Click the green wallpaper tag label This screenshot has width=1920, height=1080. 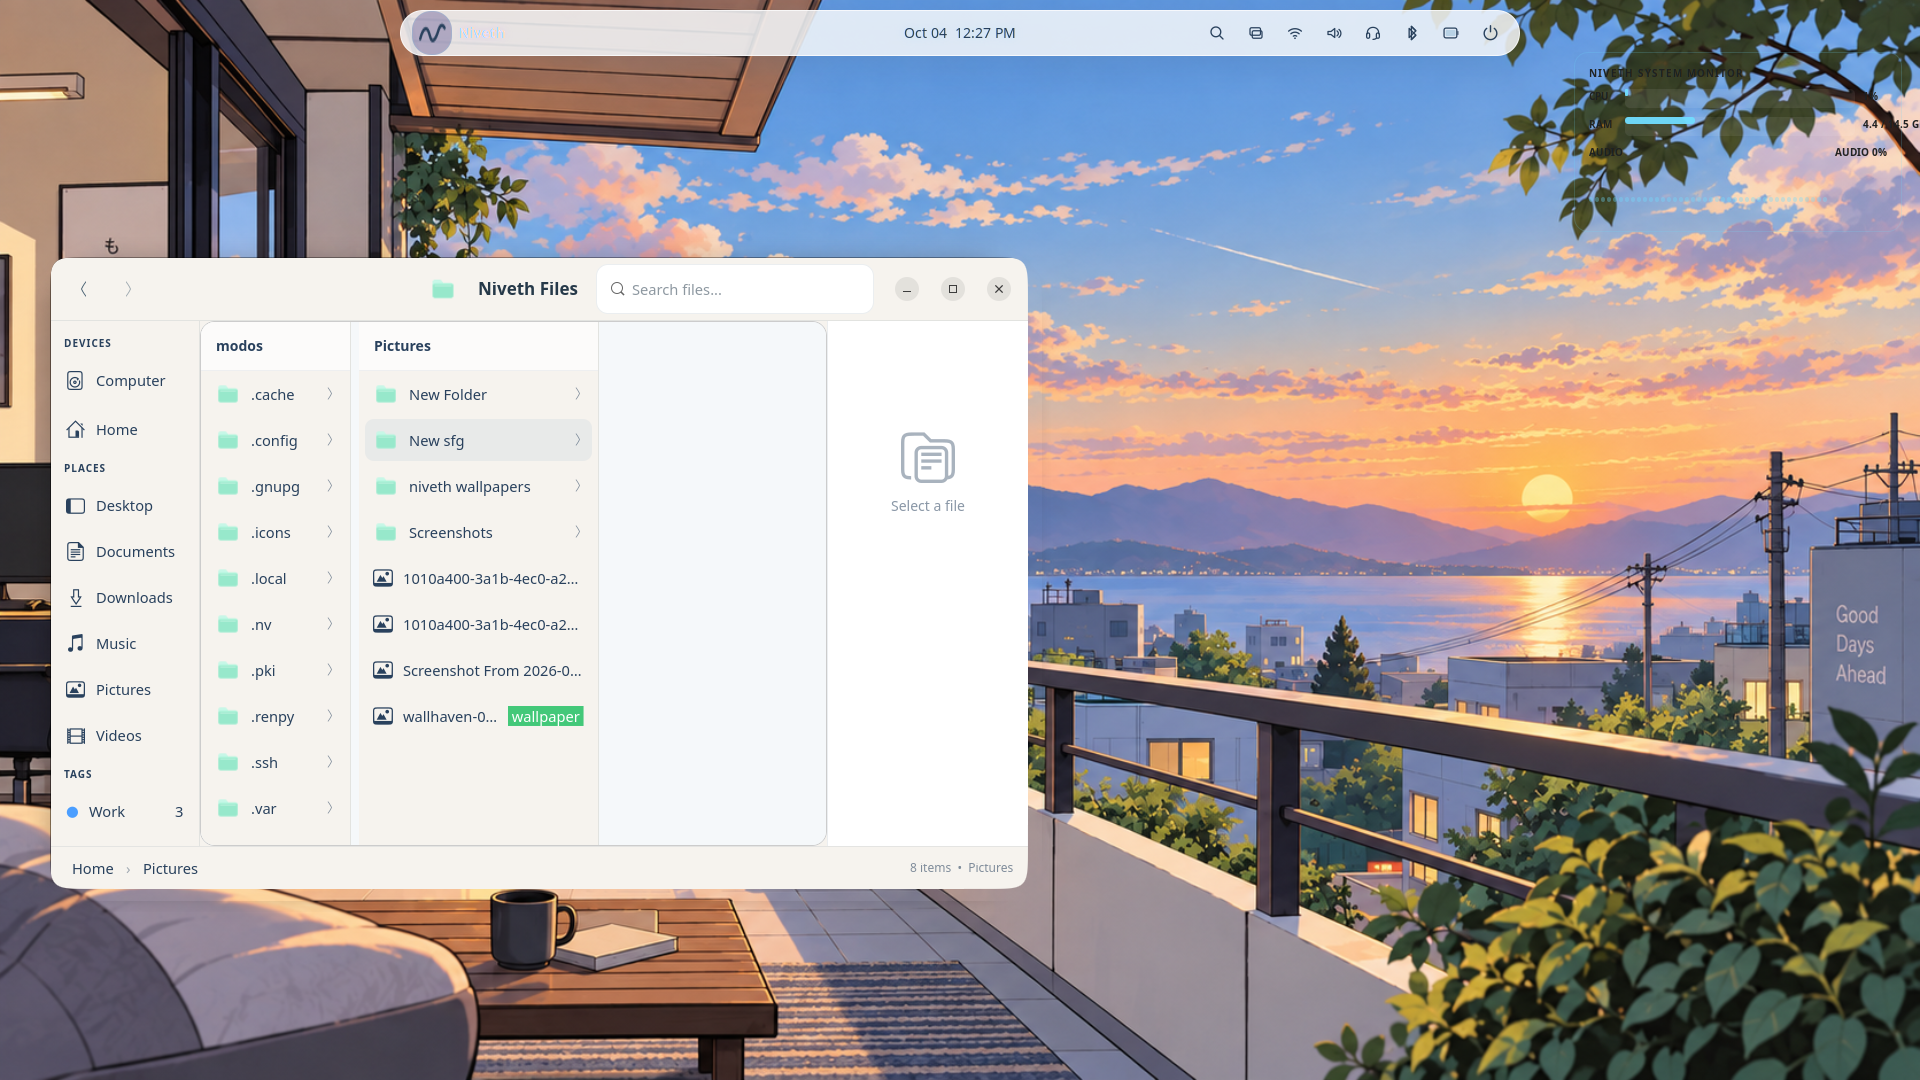[x=545, y=717]
